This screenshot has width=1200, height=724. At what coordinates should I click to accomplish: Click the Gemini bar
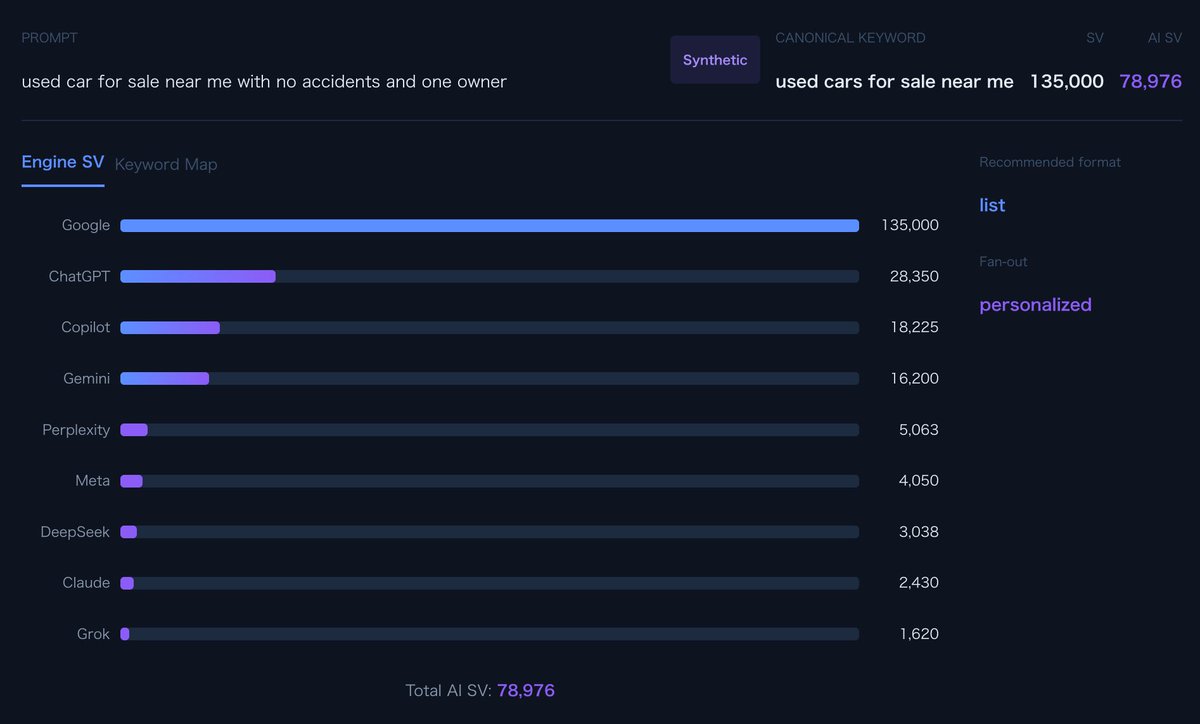click(490, 379)
